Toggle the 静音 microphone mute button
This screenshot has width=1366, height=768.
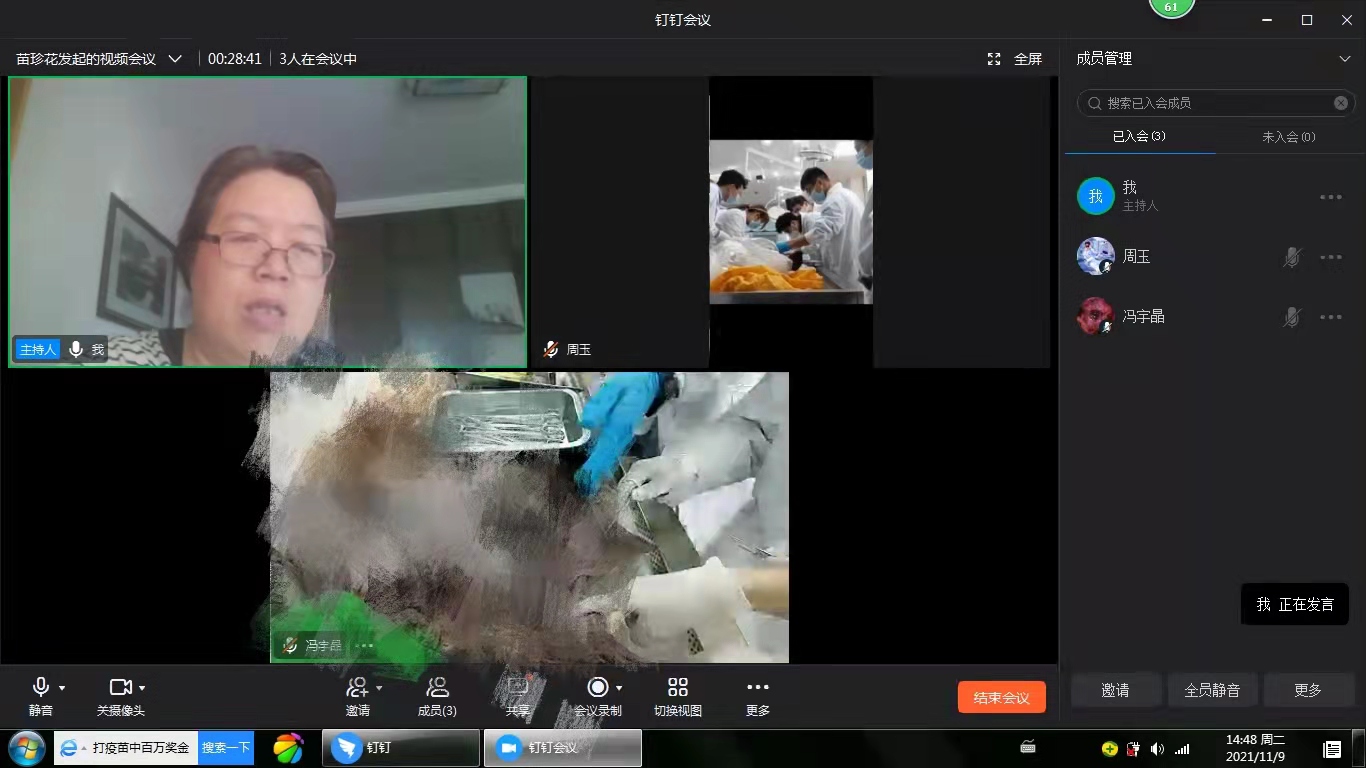pyautogui.click(x=41, y=688)
